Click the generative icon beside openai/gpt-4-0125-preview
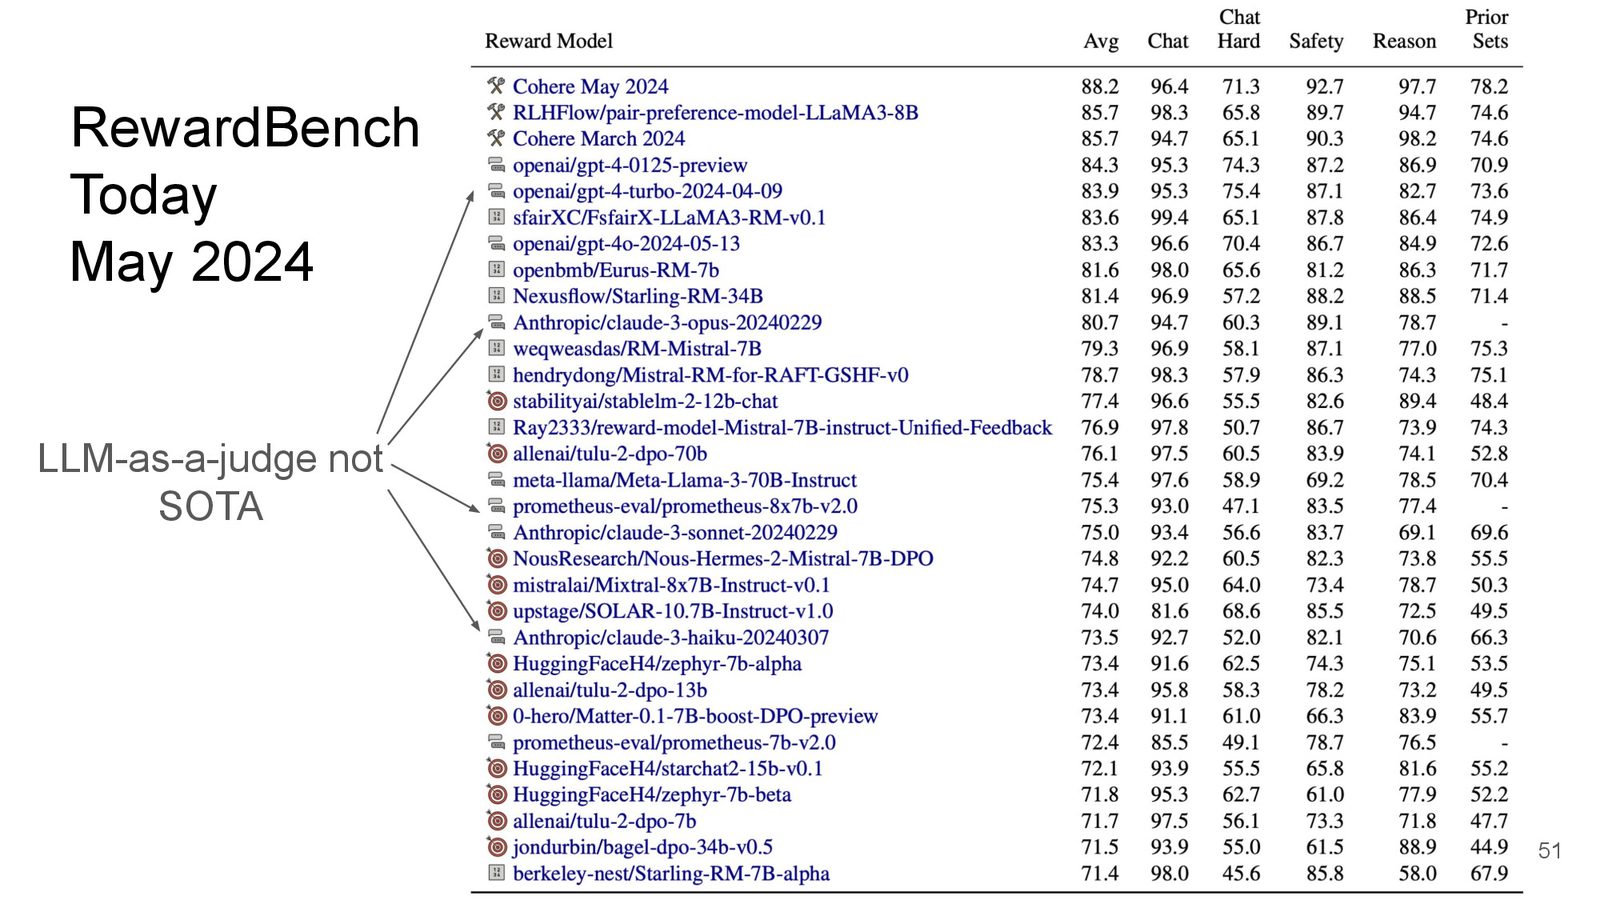1600x900 pixels. (x=496, y=165)
